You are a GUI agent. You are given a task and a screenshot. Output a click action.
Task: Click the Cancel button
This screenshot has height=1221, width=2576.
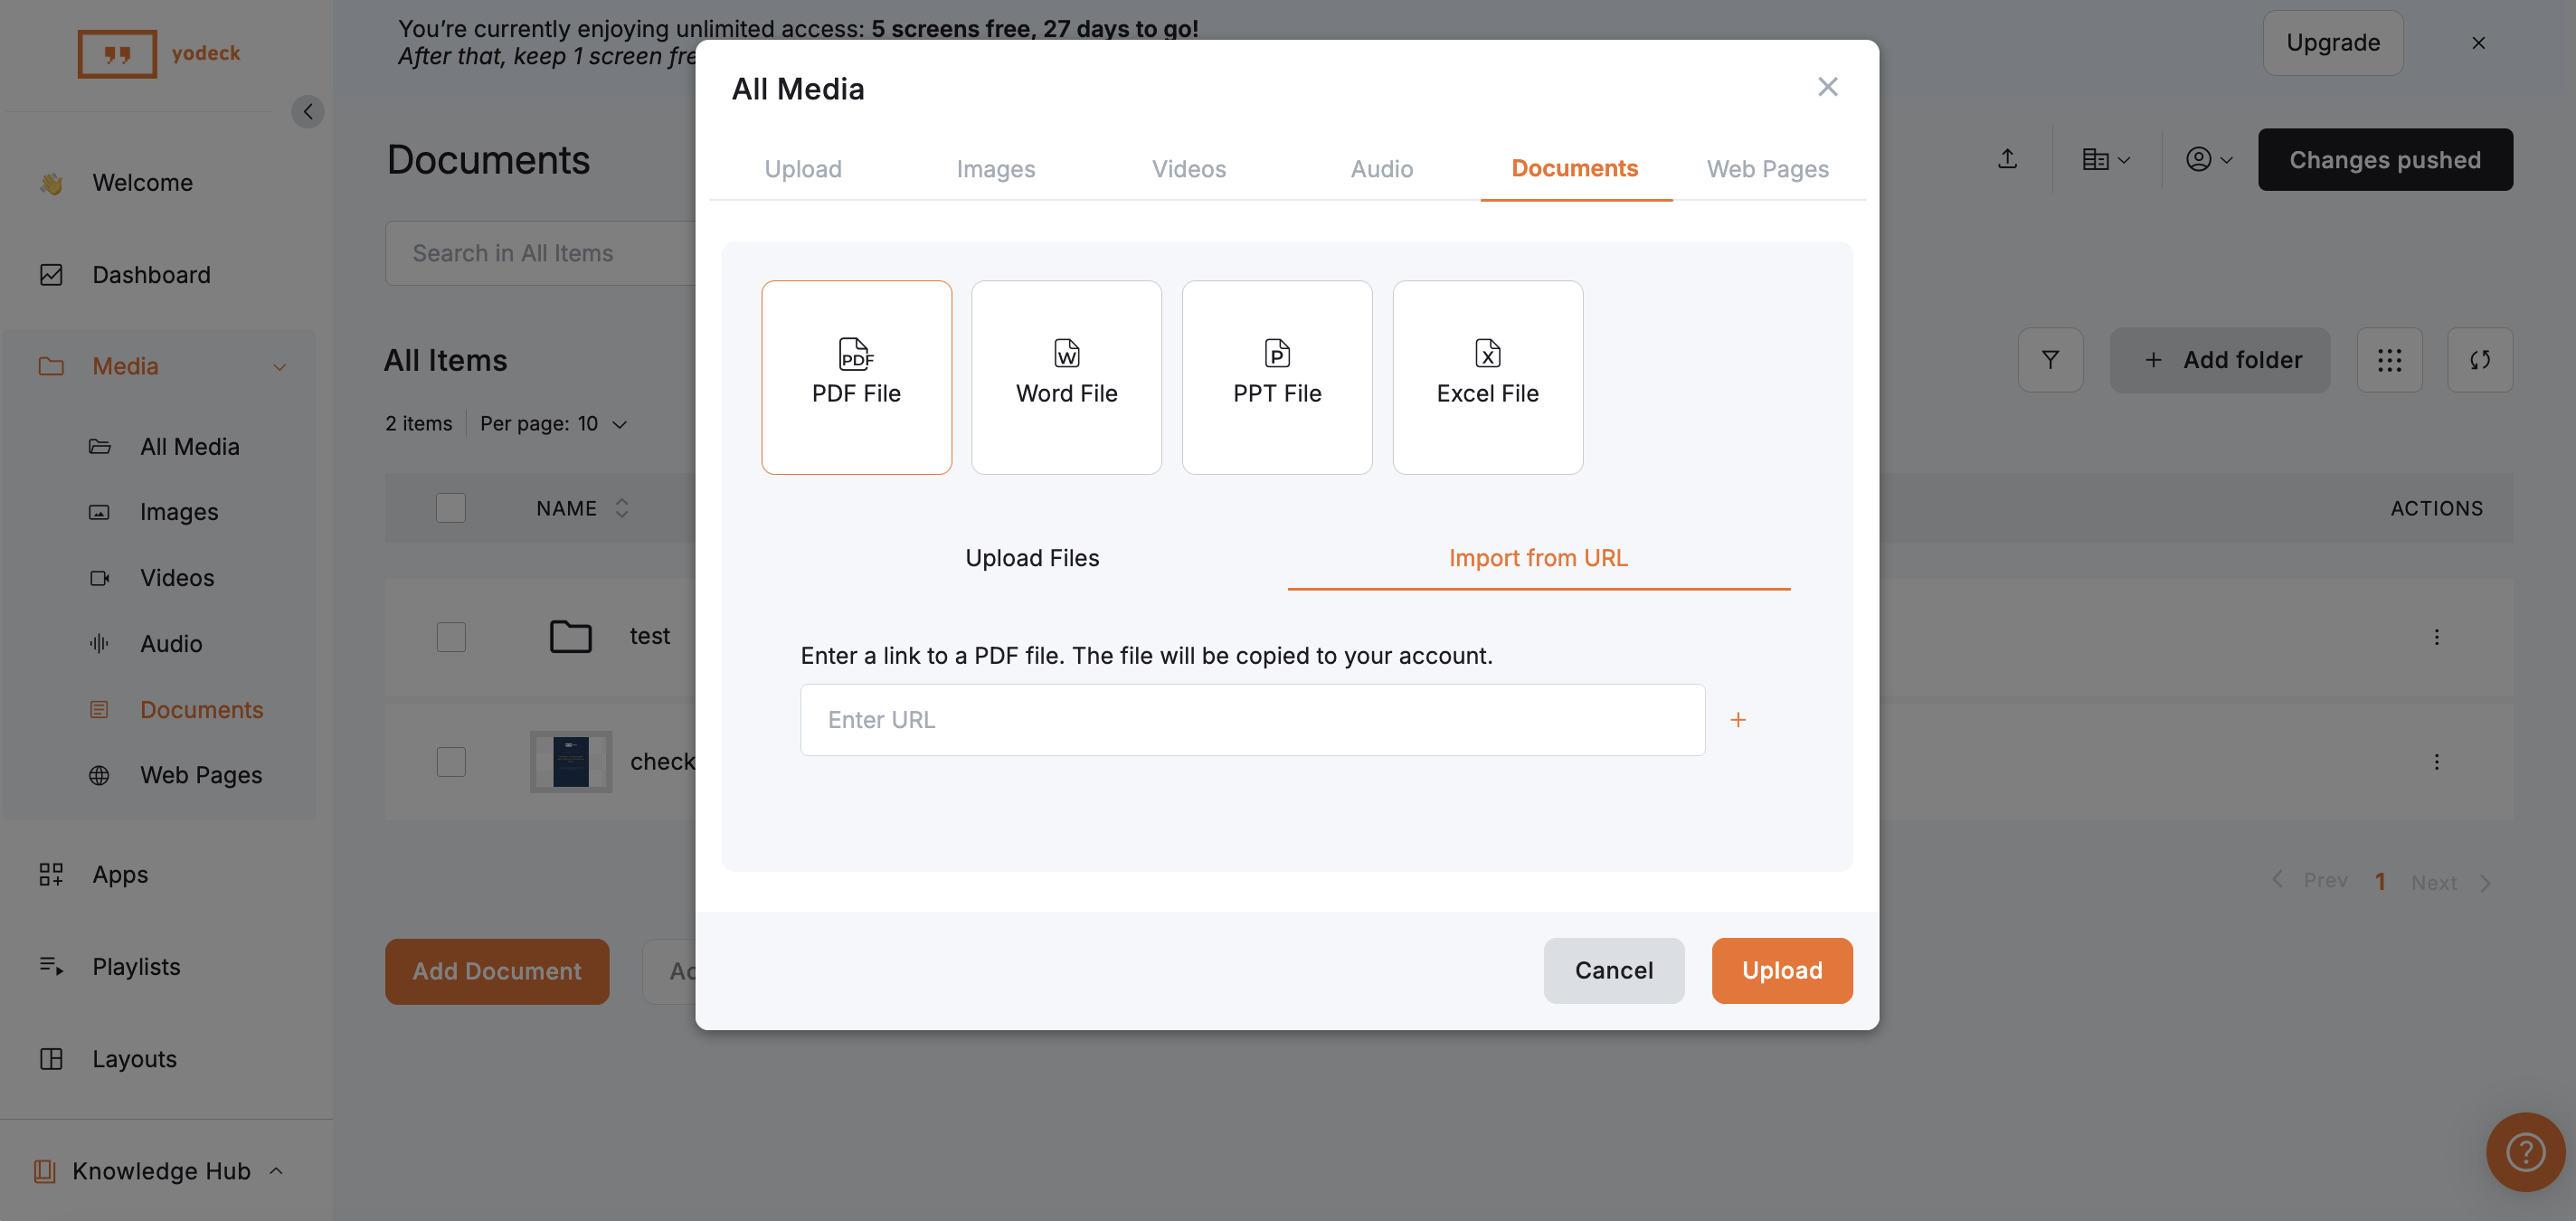tap(1613, 970)
